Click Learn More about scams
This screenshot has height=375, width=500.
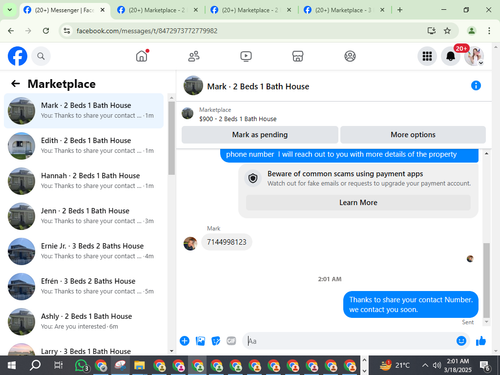point(358,203)
